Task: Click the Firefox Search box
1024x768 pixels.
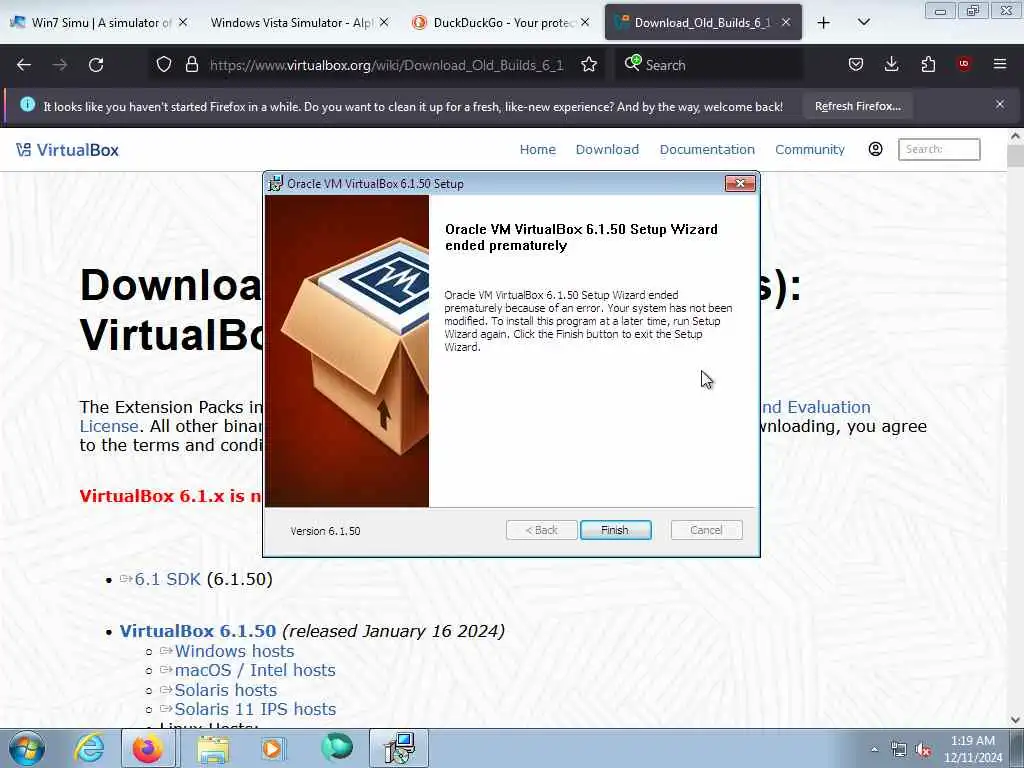Action: 709,65
